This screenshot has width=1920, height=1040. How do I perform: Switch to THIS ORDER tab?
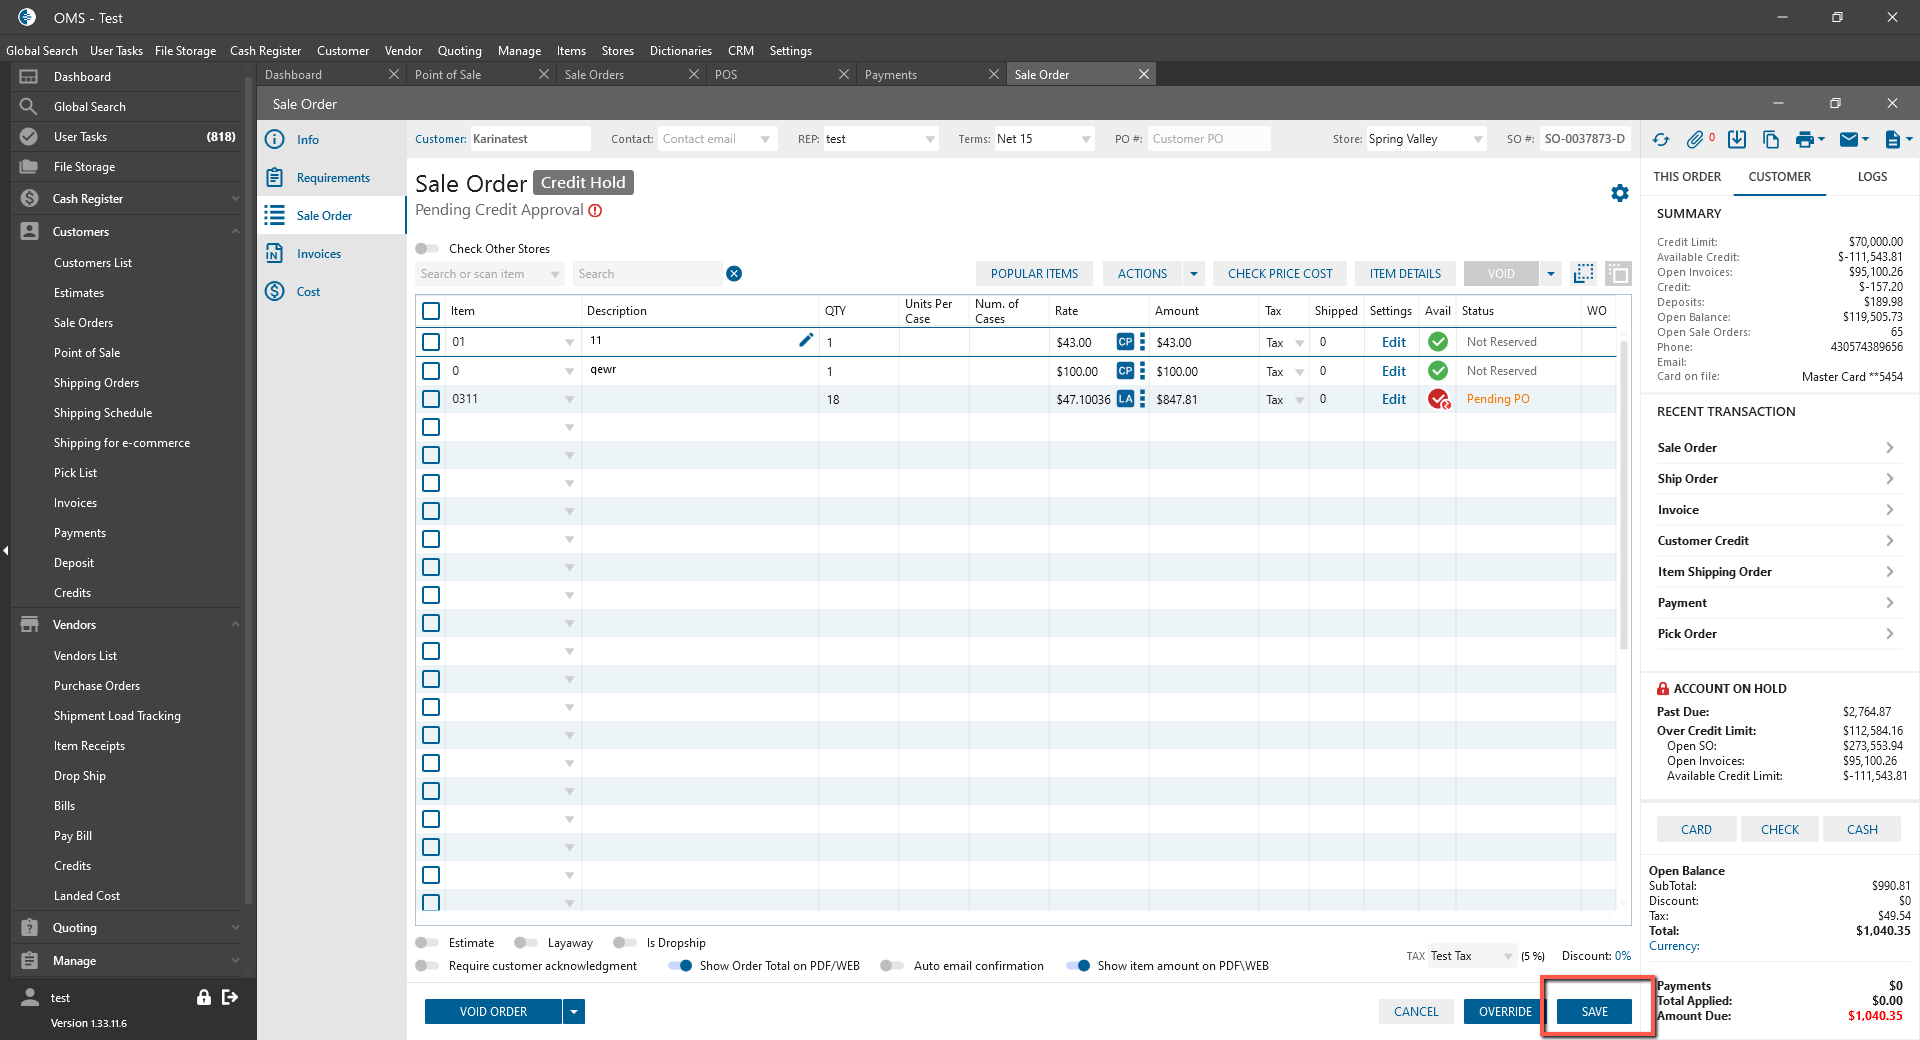(1687, 177)
